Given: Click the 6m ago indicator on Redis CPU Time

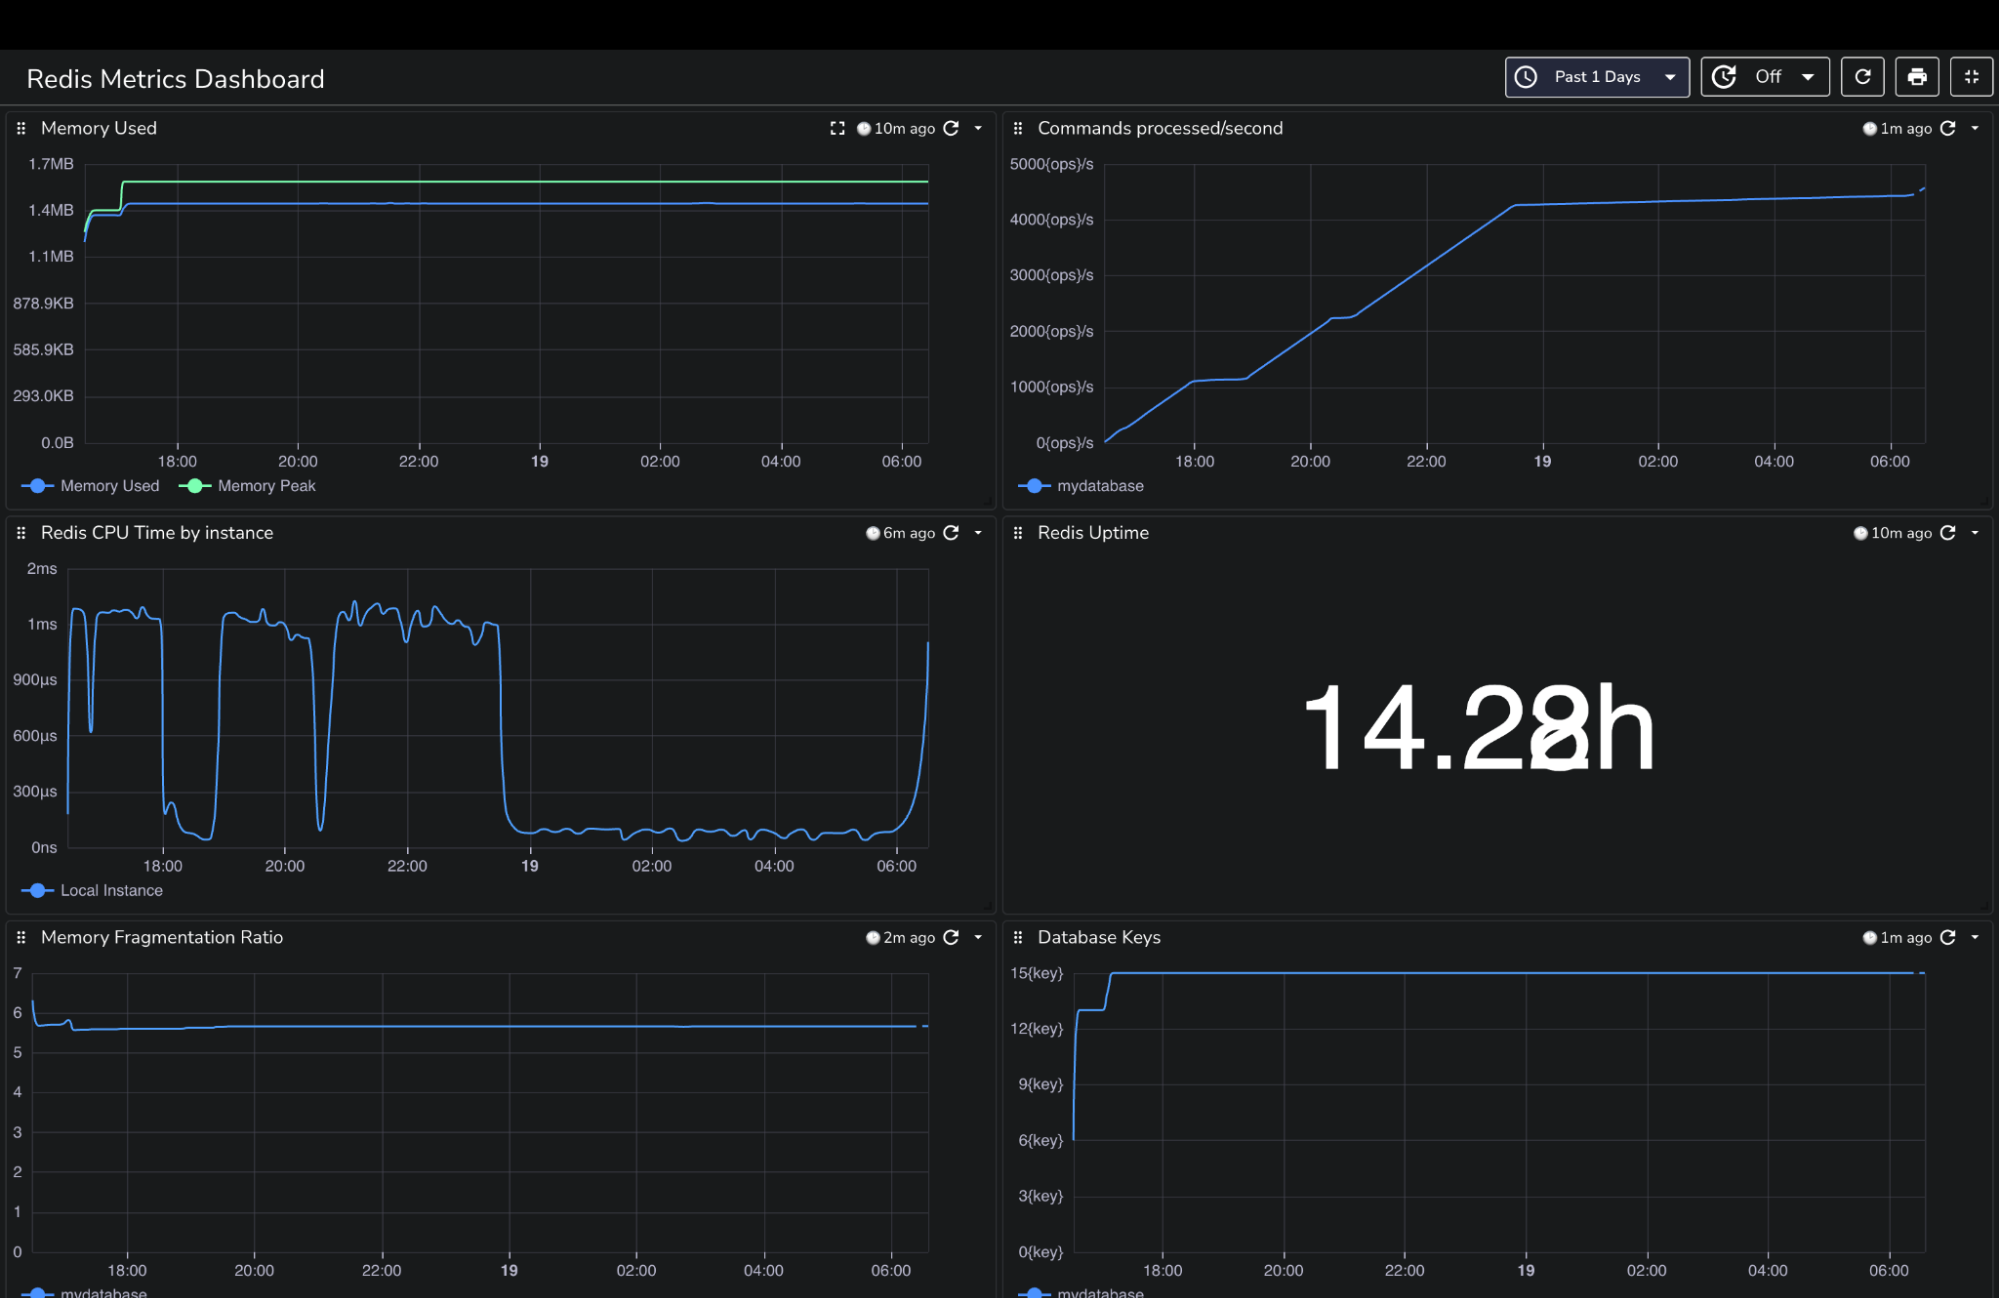Looking at the screenshot, I should (x=901, y=533).
